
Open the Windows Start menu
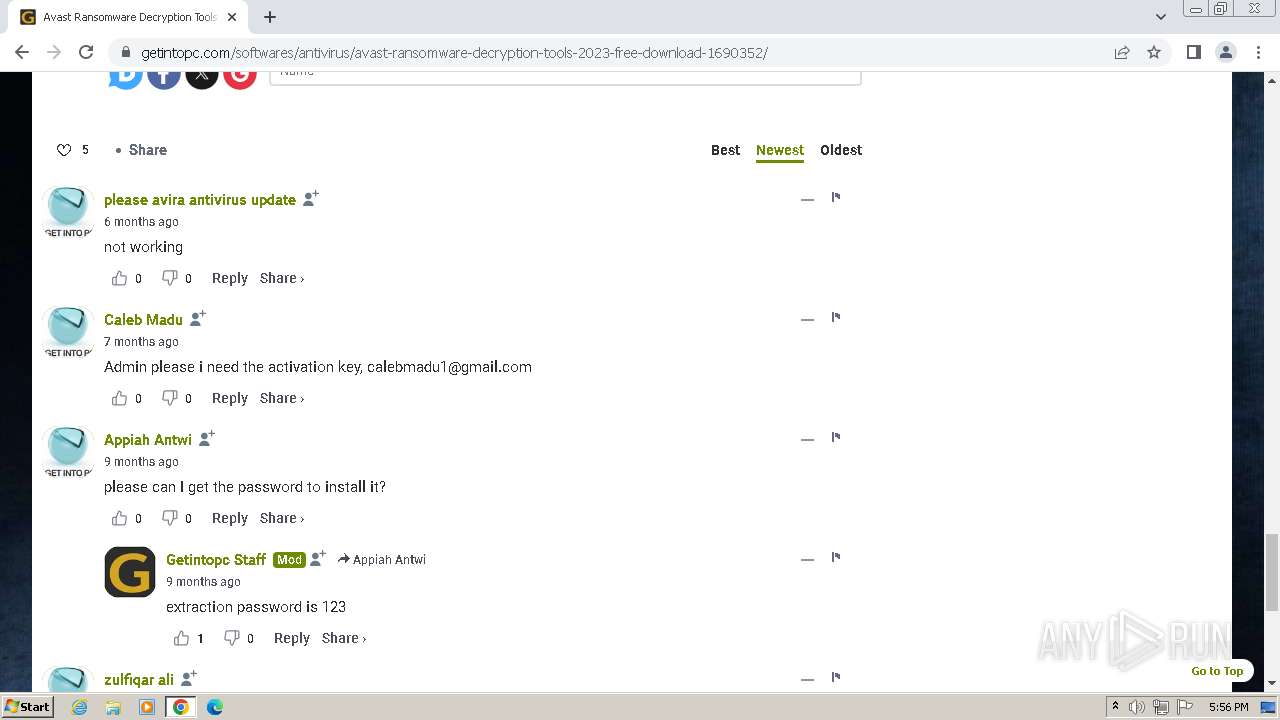(27, 706)
